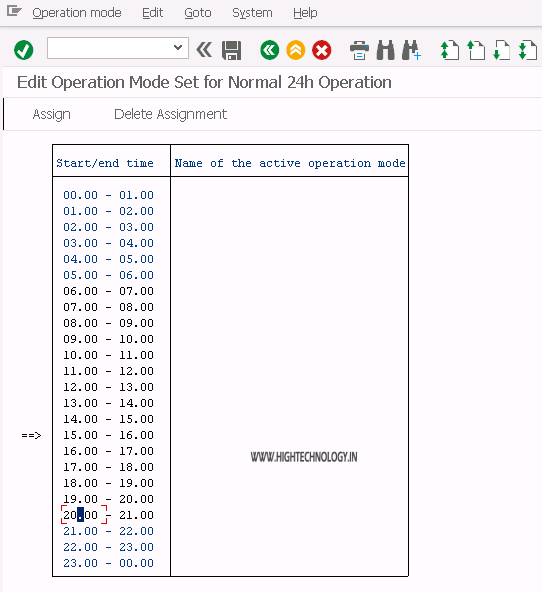This screenshot has width=542, height=592.
Task: Click the Assign button
Action: [x=51, y=114]
